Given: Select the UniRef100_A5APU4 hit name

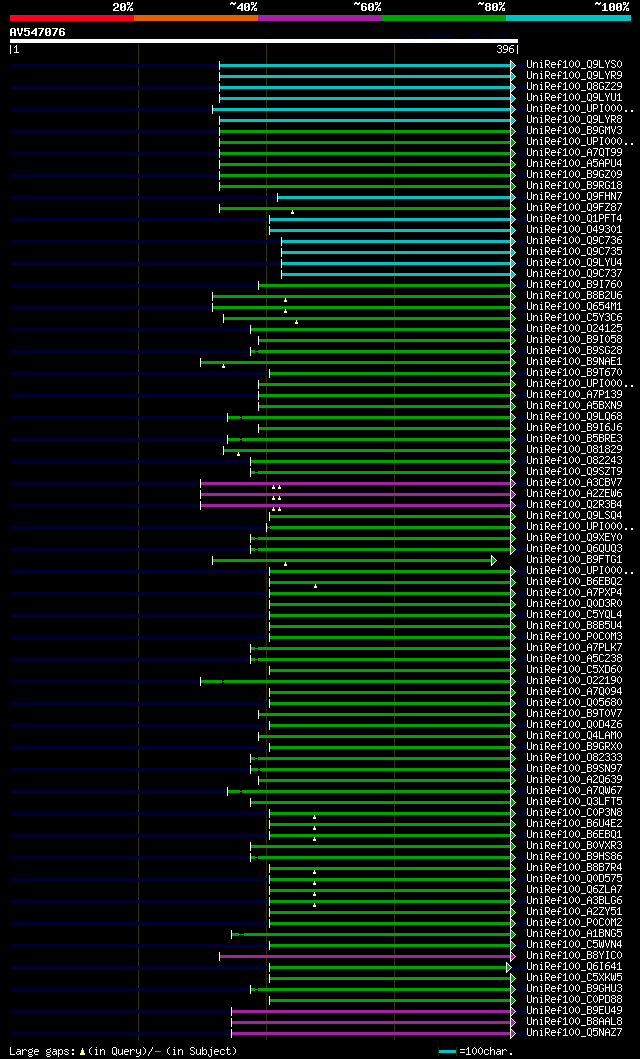Looking at the screenshot, I should tap(575, 163).
